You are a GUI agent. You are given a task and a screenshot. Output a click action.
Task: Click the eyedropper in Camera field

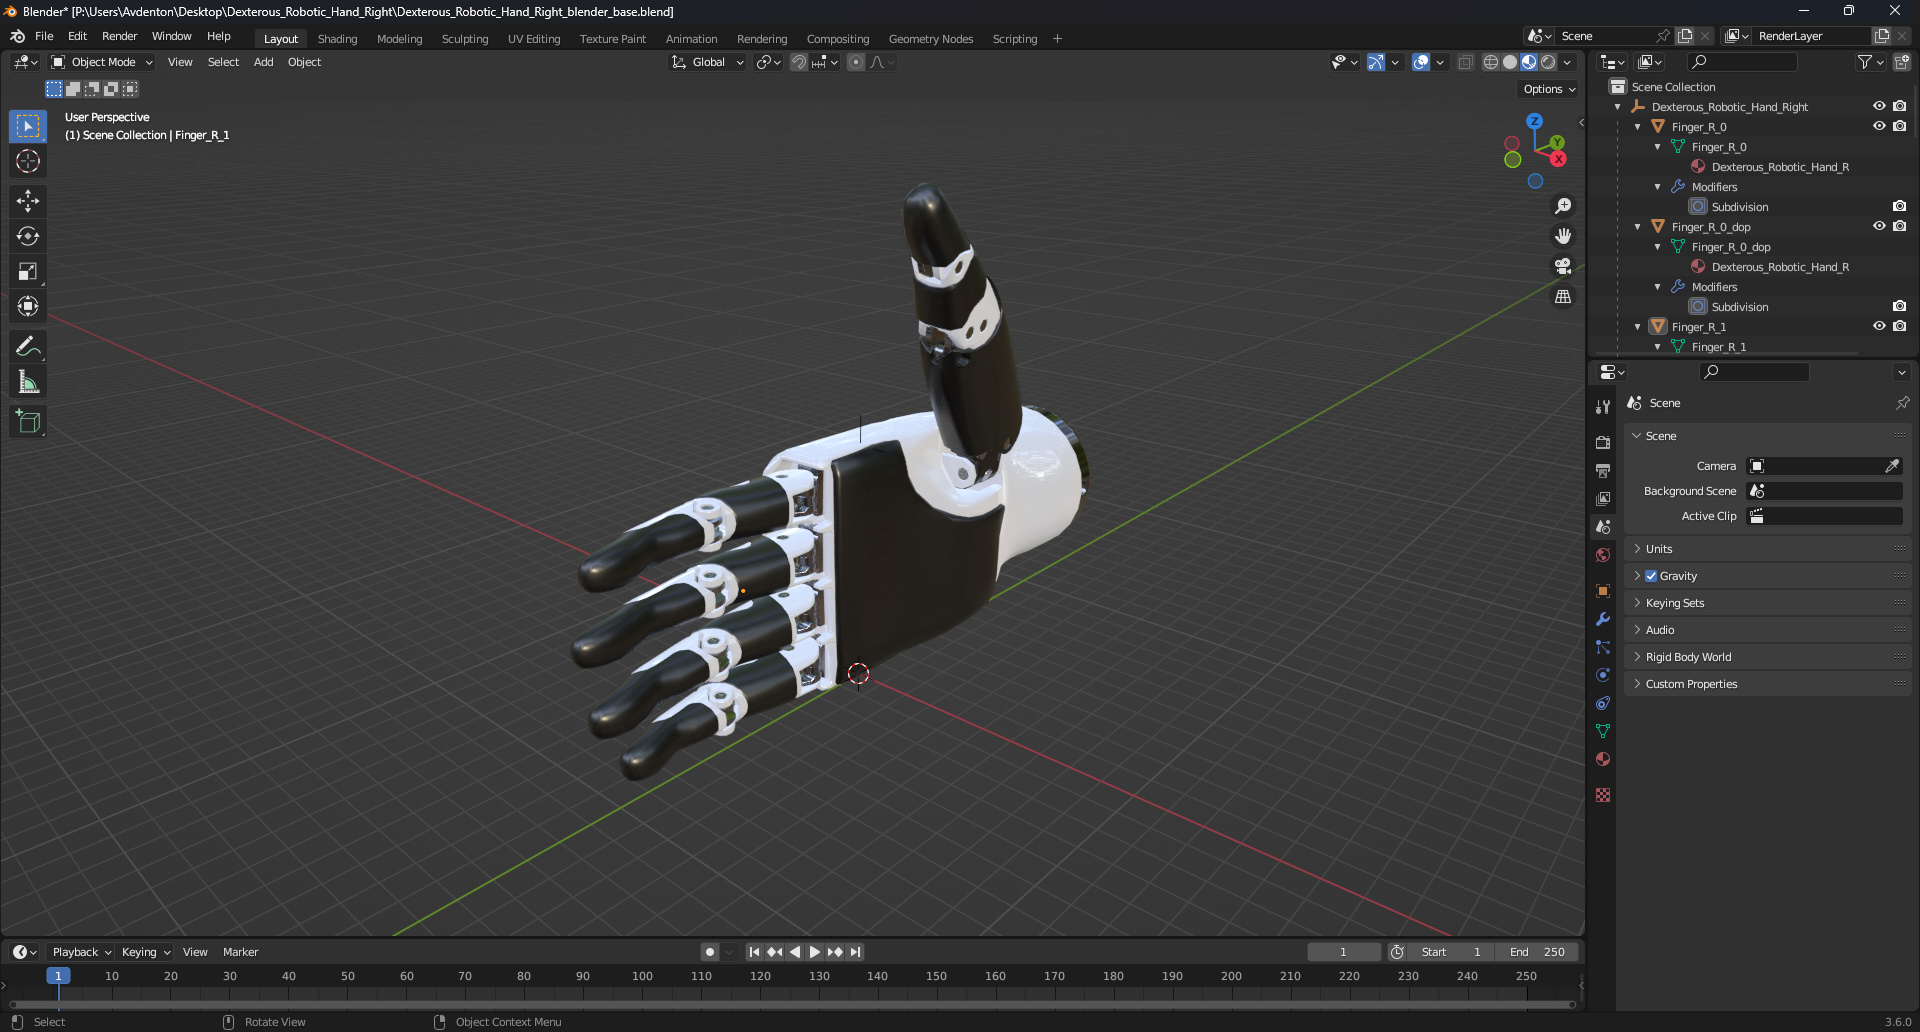[1892, 466]
